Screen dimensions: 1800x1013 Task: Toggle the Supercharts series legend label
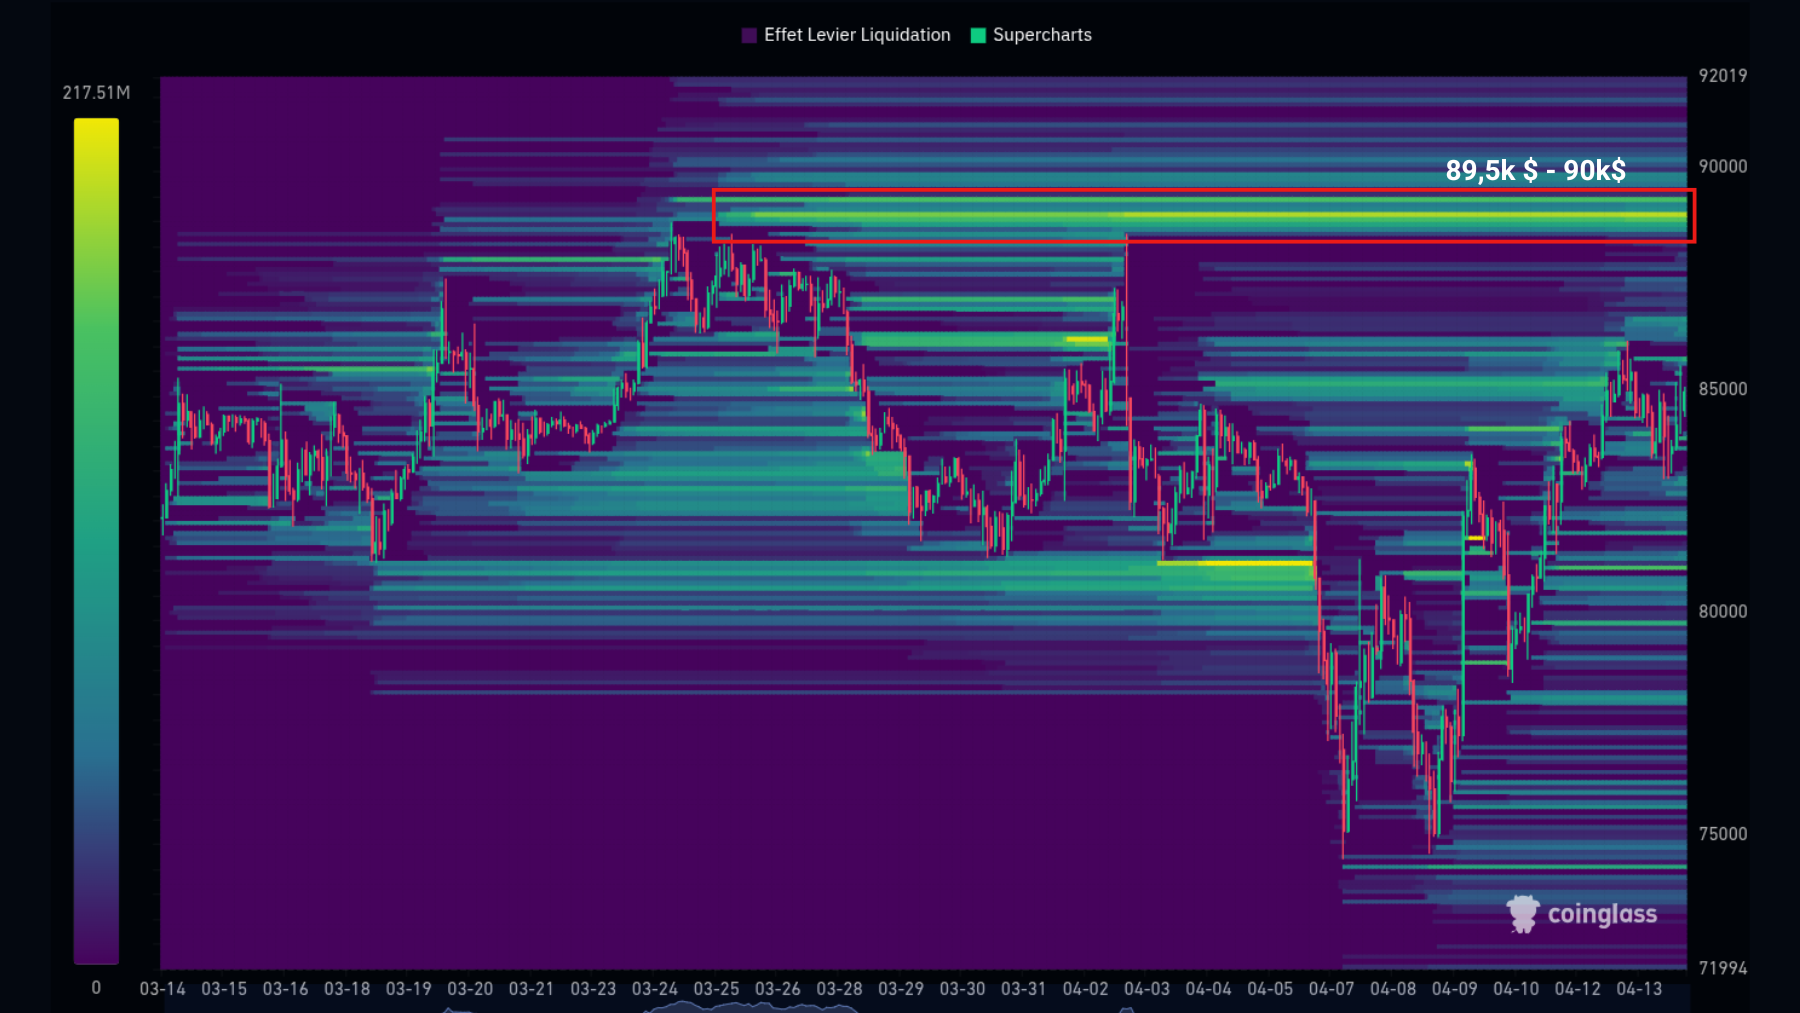click(x=1041, y=35)
